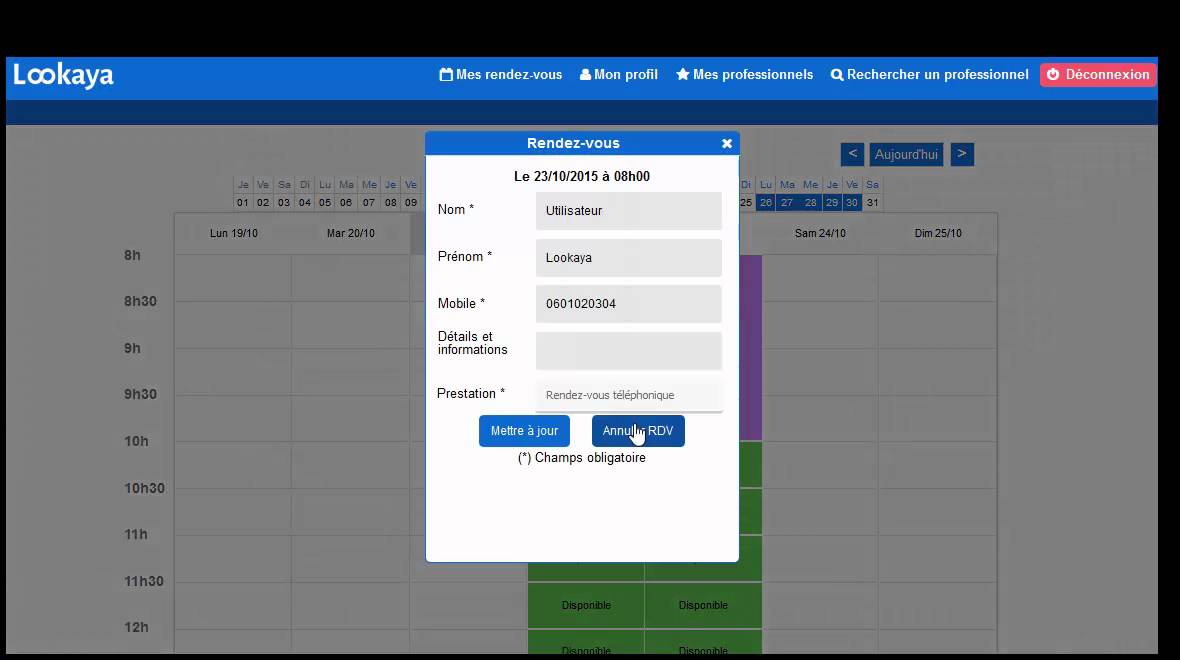Click the user icon beside Mon profil
Viewport: 1180px width, 660px height.
coord(585,75)
